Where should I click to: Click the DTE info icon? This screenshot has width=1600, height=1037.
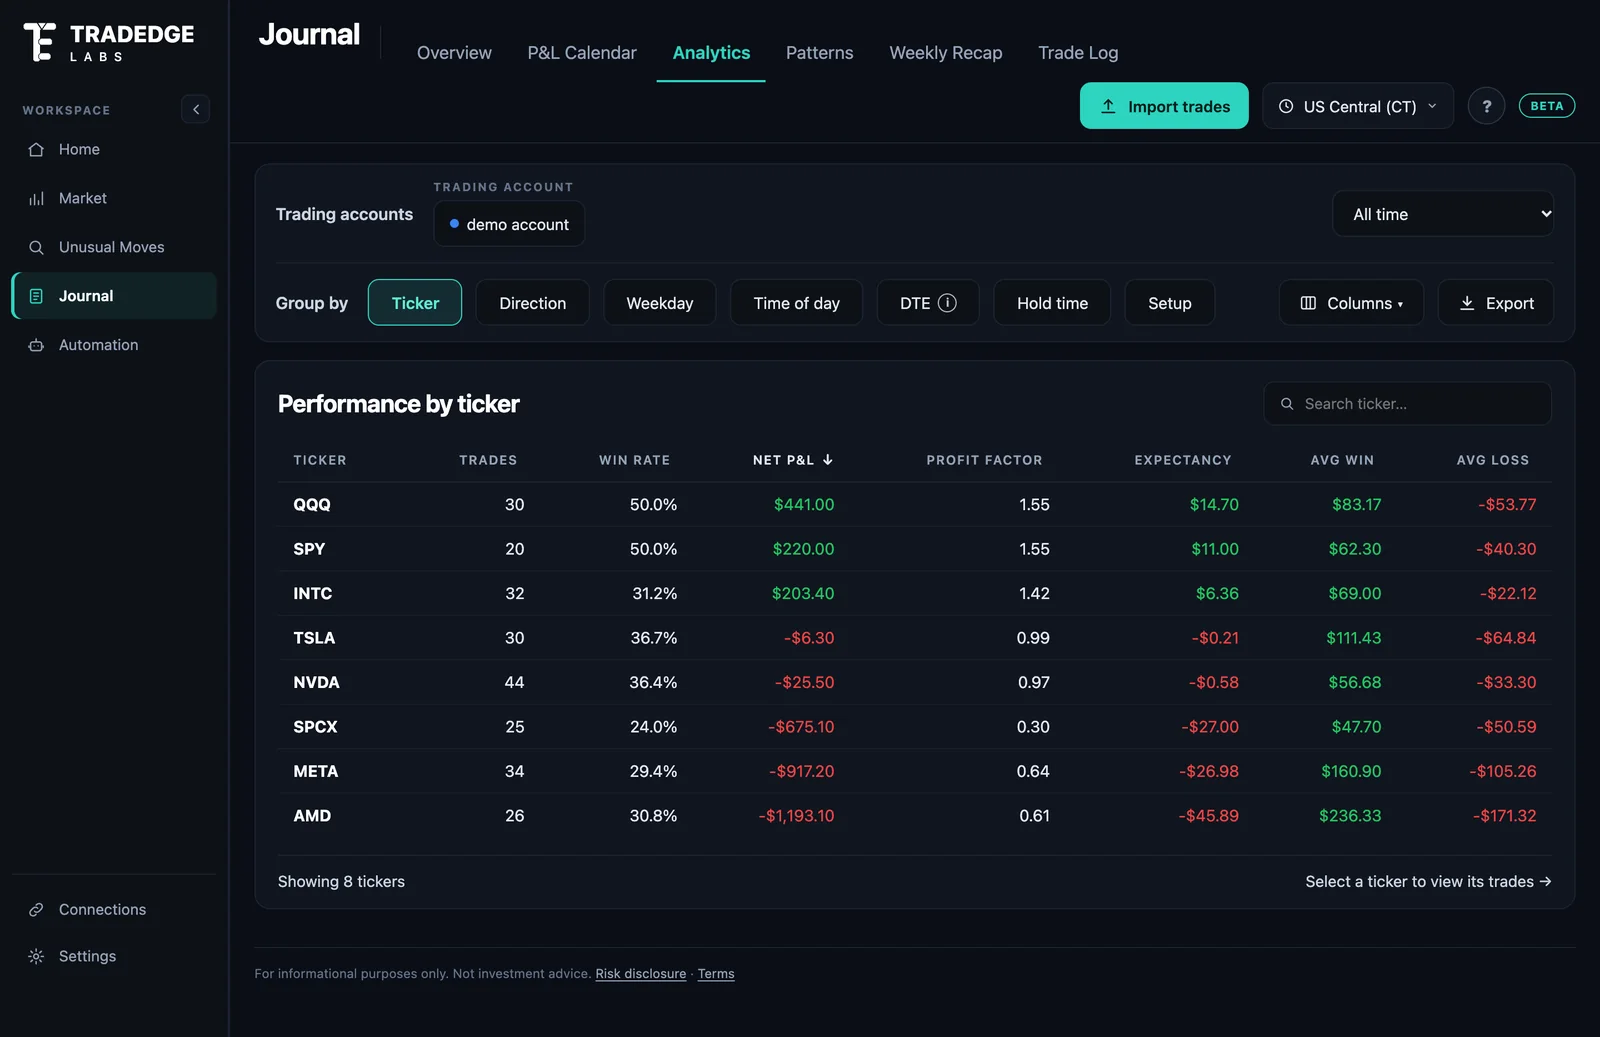pos(947,303)
